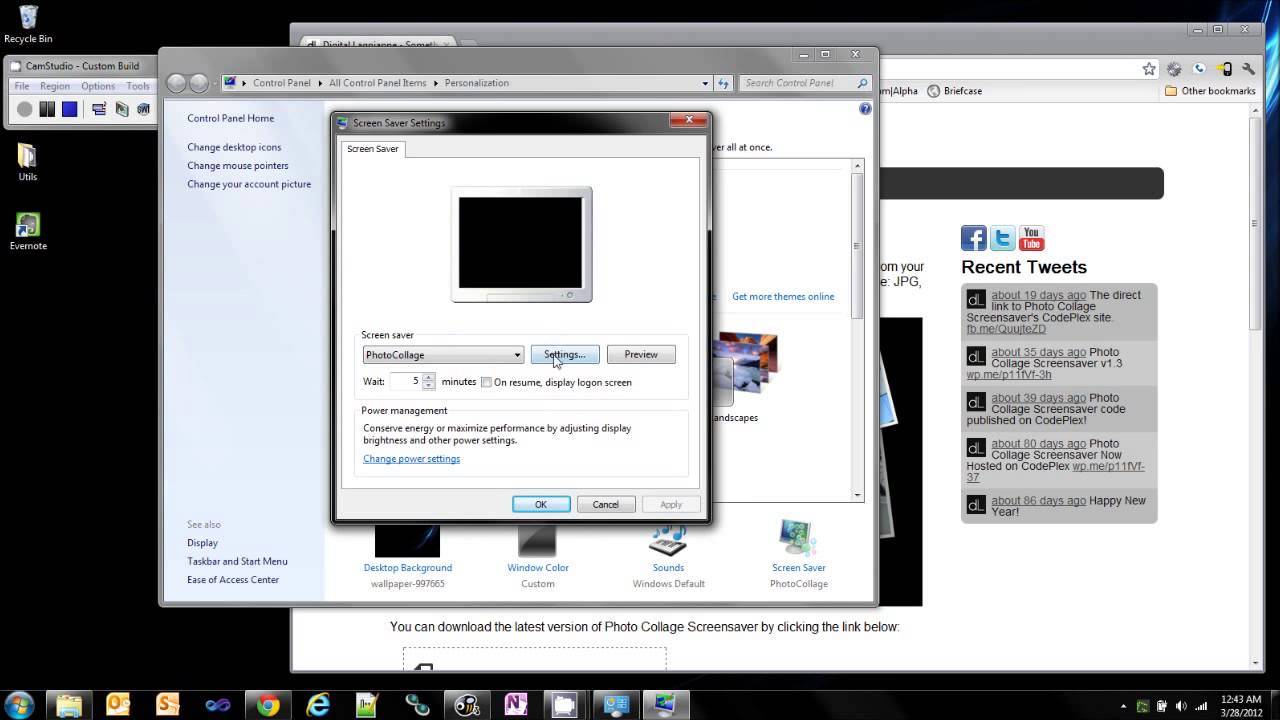This screenshot has width=1280, height=720.
Task: Click the Explorer back arrow button
Action: point(177,83)
